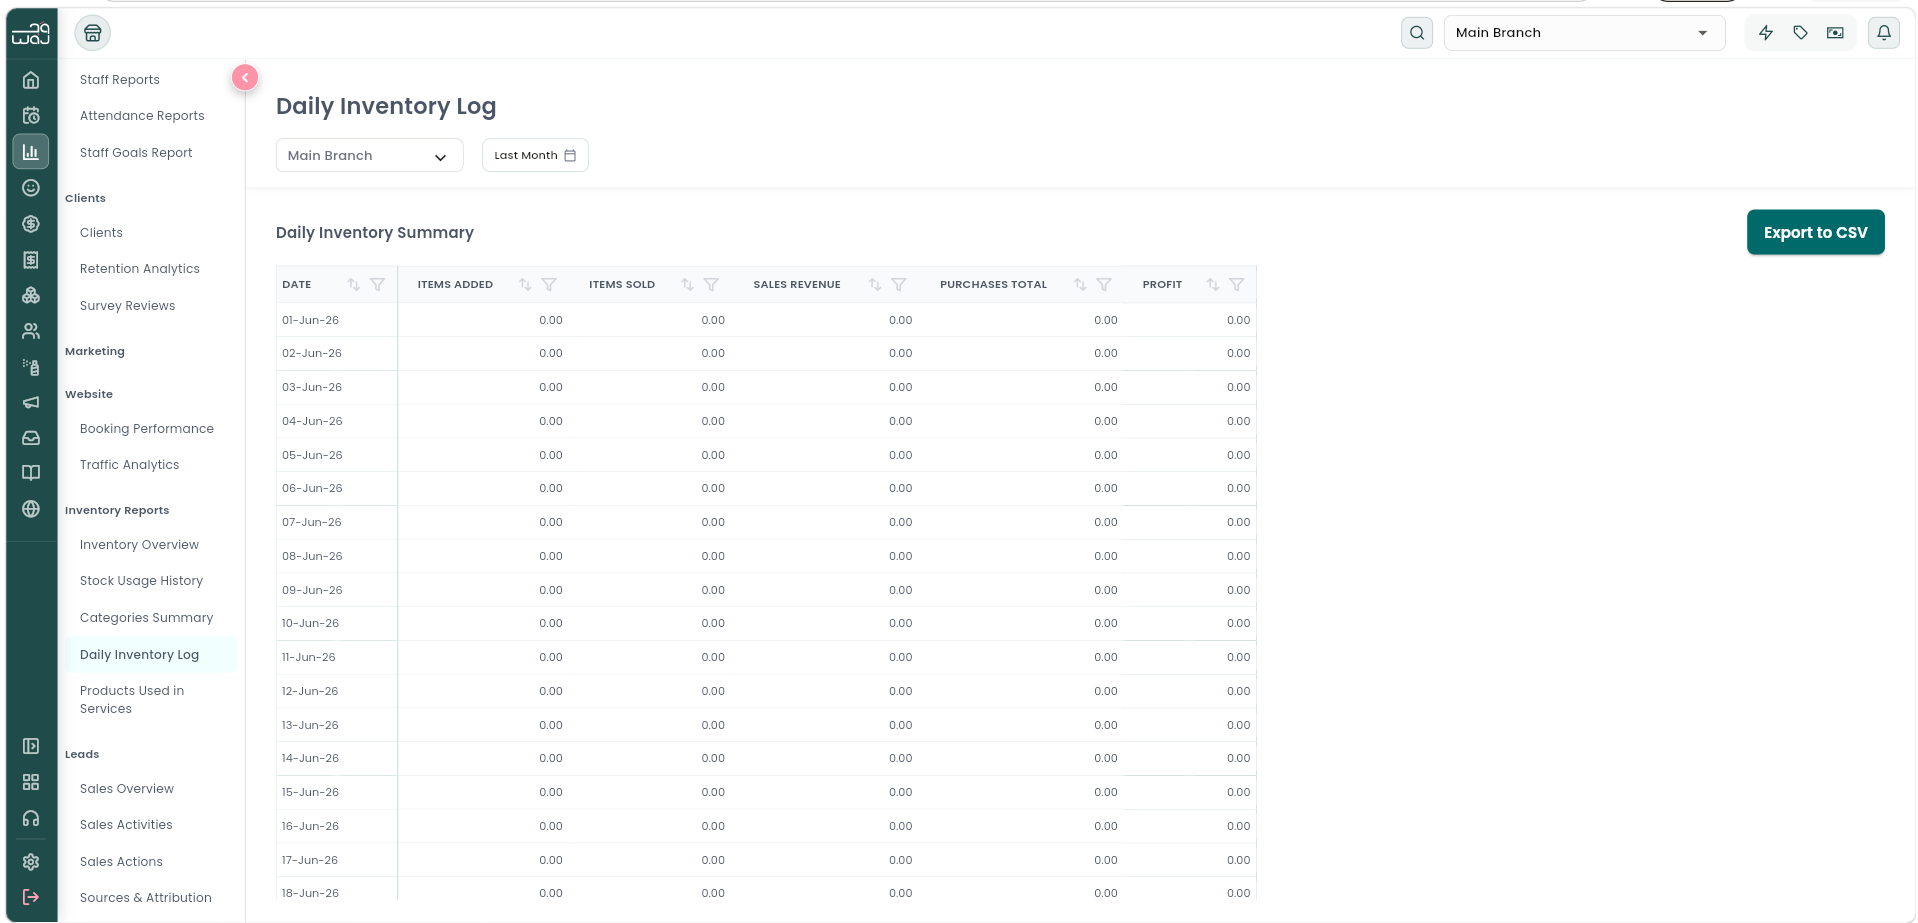Open Booking Performance report
Screen dimensions: 1918x923
(x=147, y=429)
